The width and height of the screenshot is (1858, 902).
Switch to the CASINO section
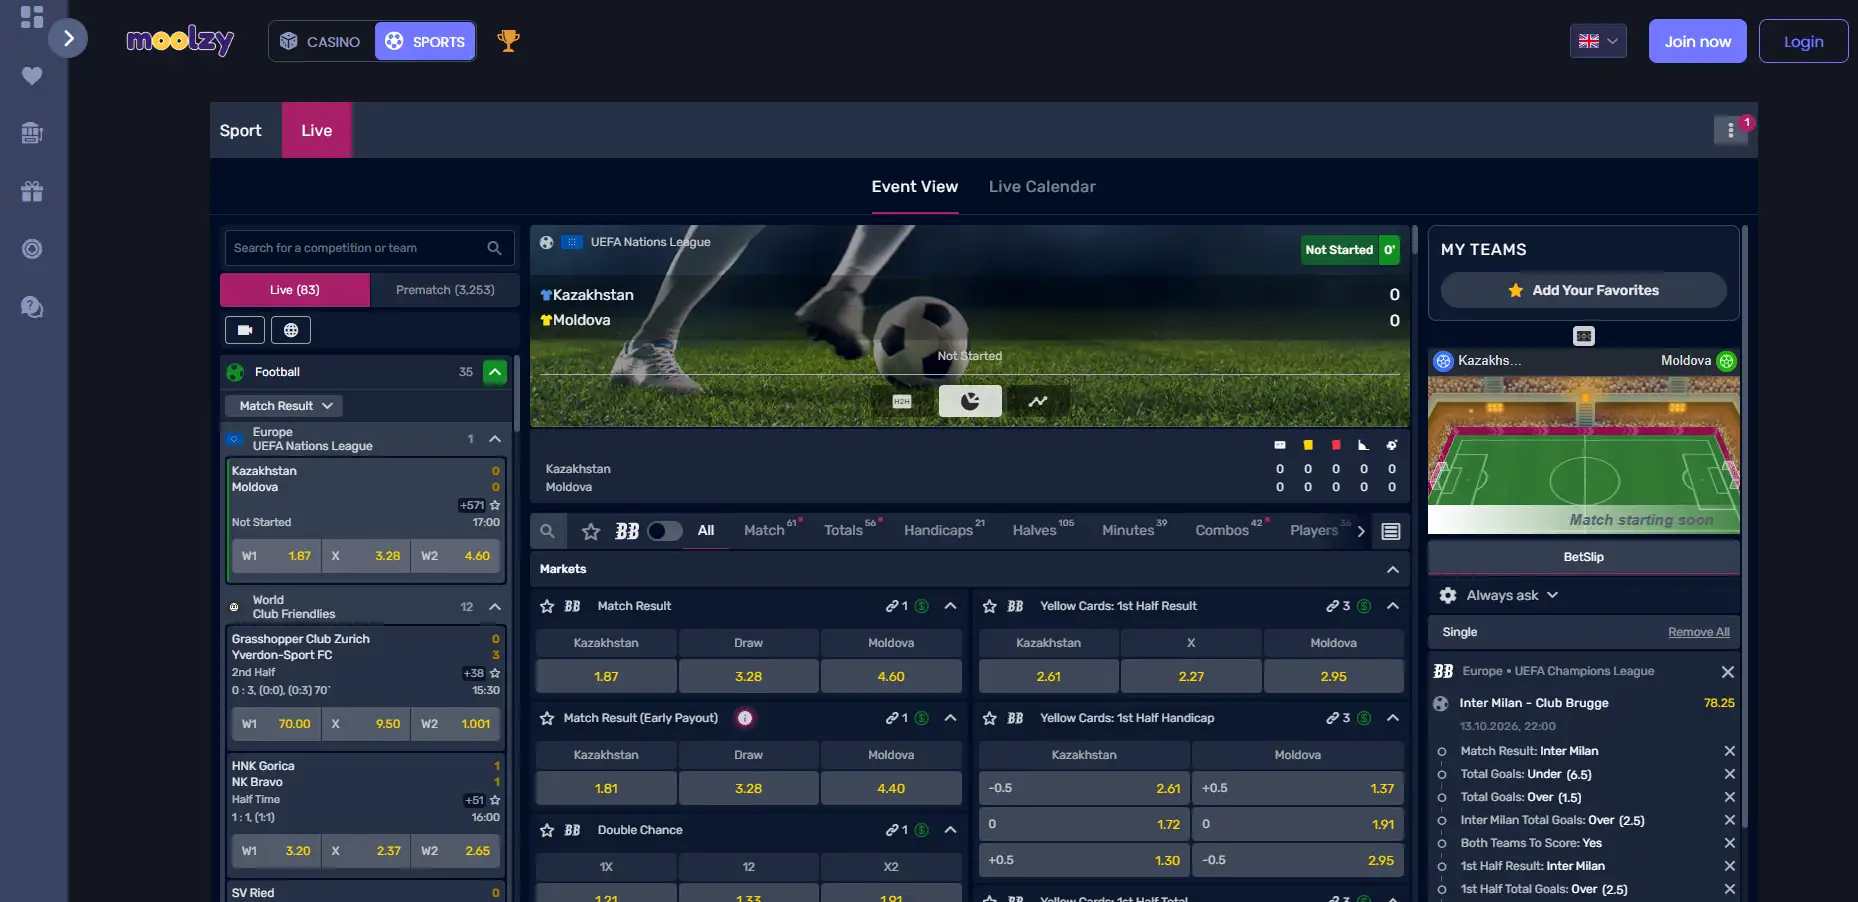[321, 41]
